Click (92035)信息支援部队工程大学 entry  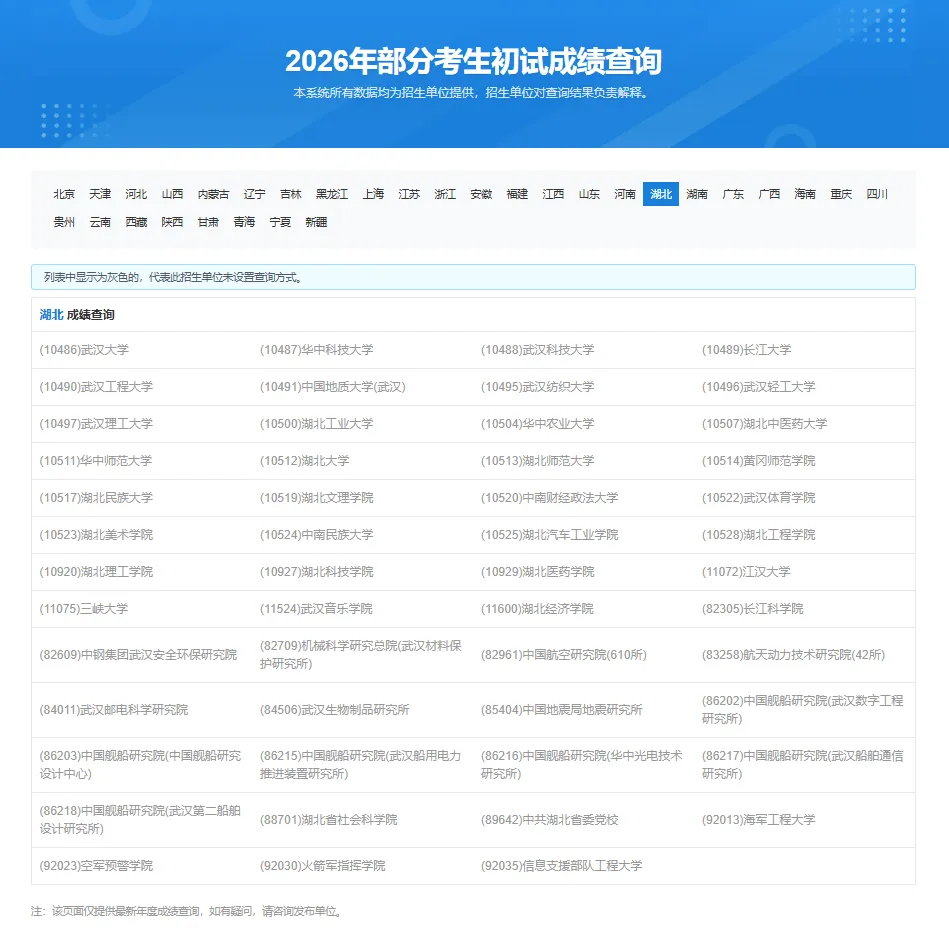click(562, 866)
